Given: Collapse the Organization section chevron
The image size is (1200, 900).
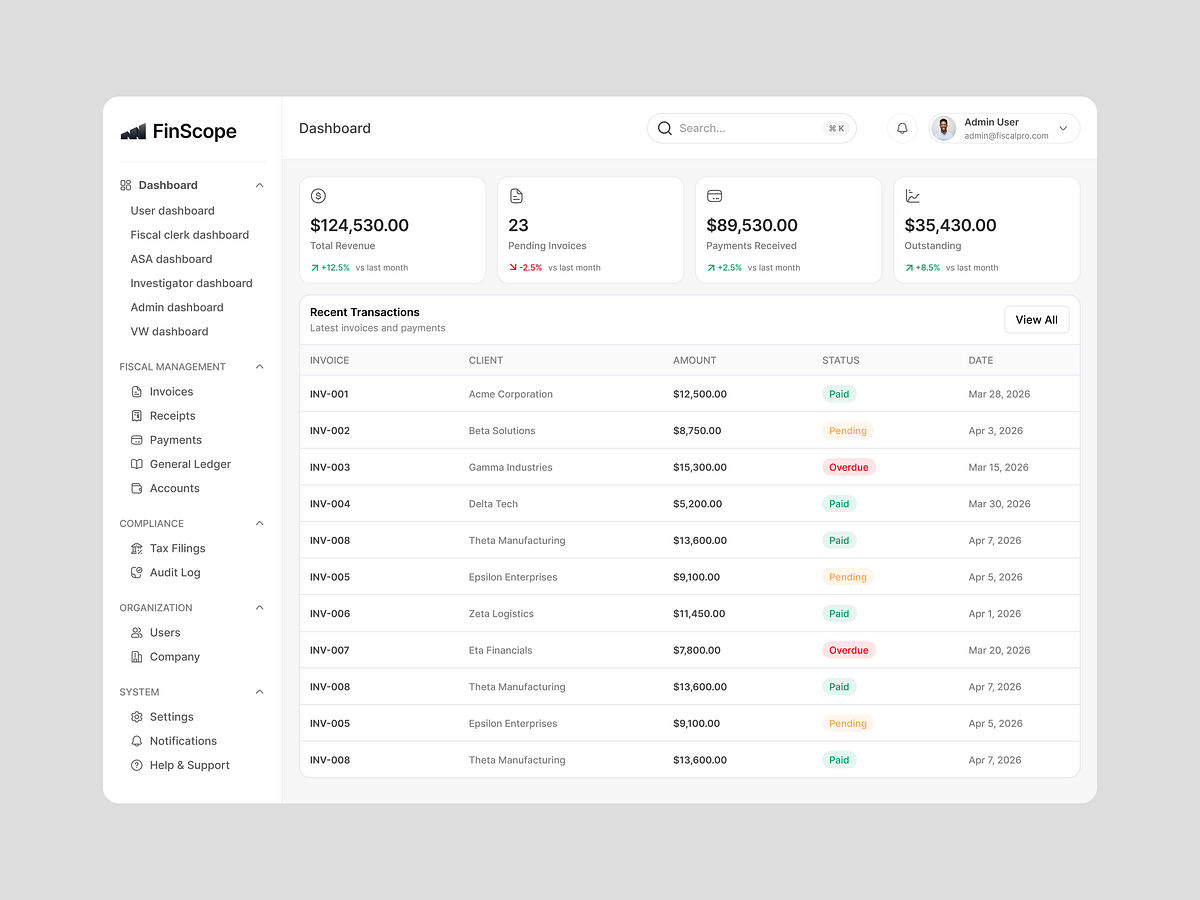Looking at the screenshot, I should 260,608.
